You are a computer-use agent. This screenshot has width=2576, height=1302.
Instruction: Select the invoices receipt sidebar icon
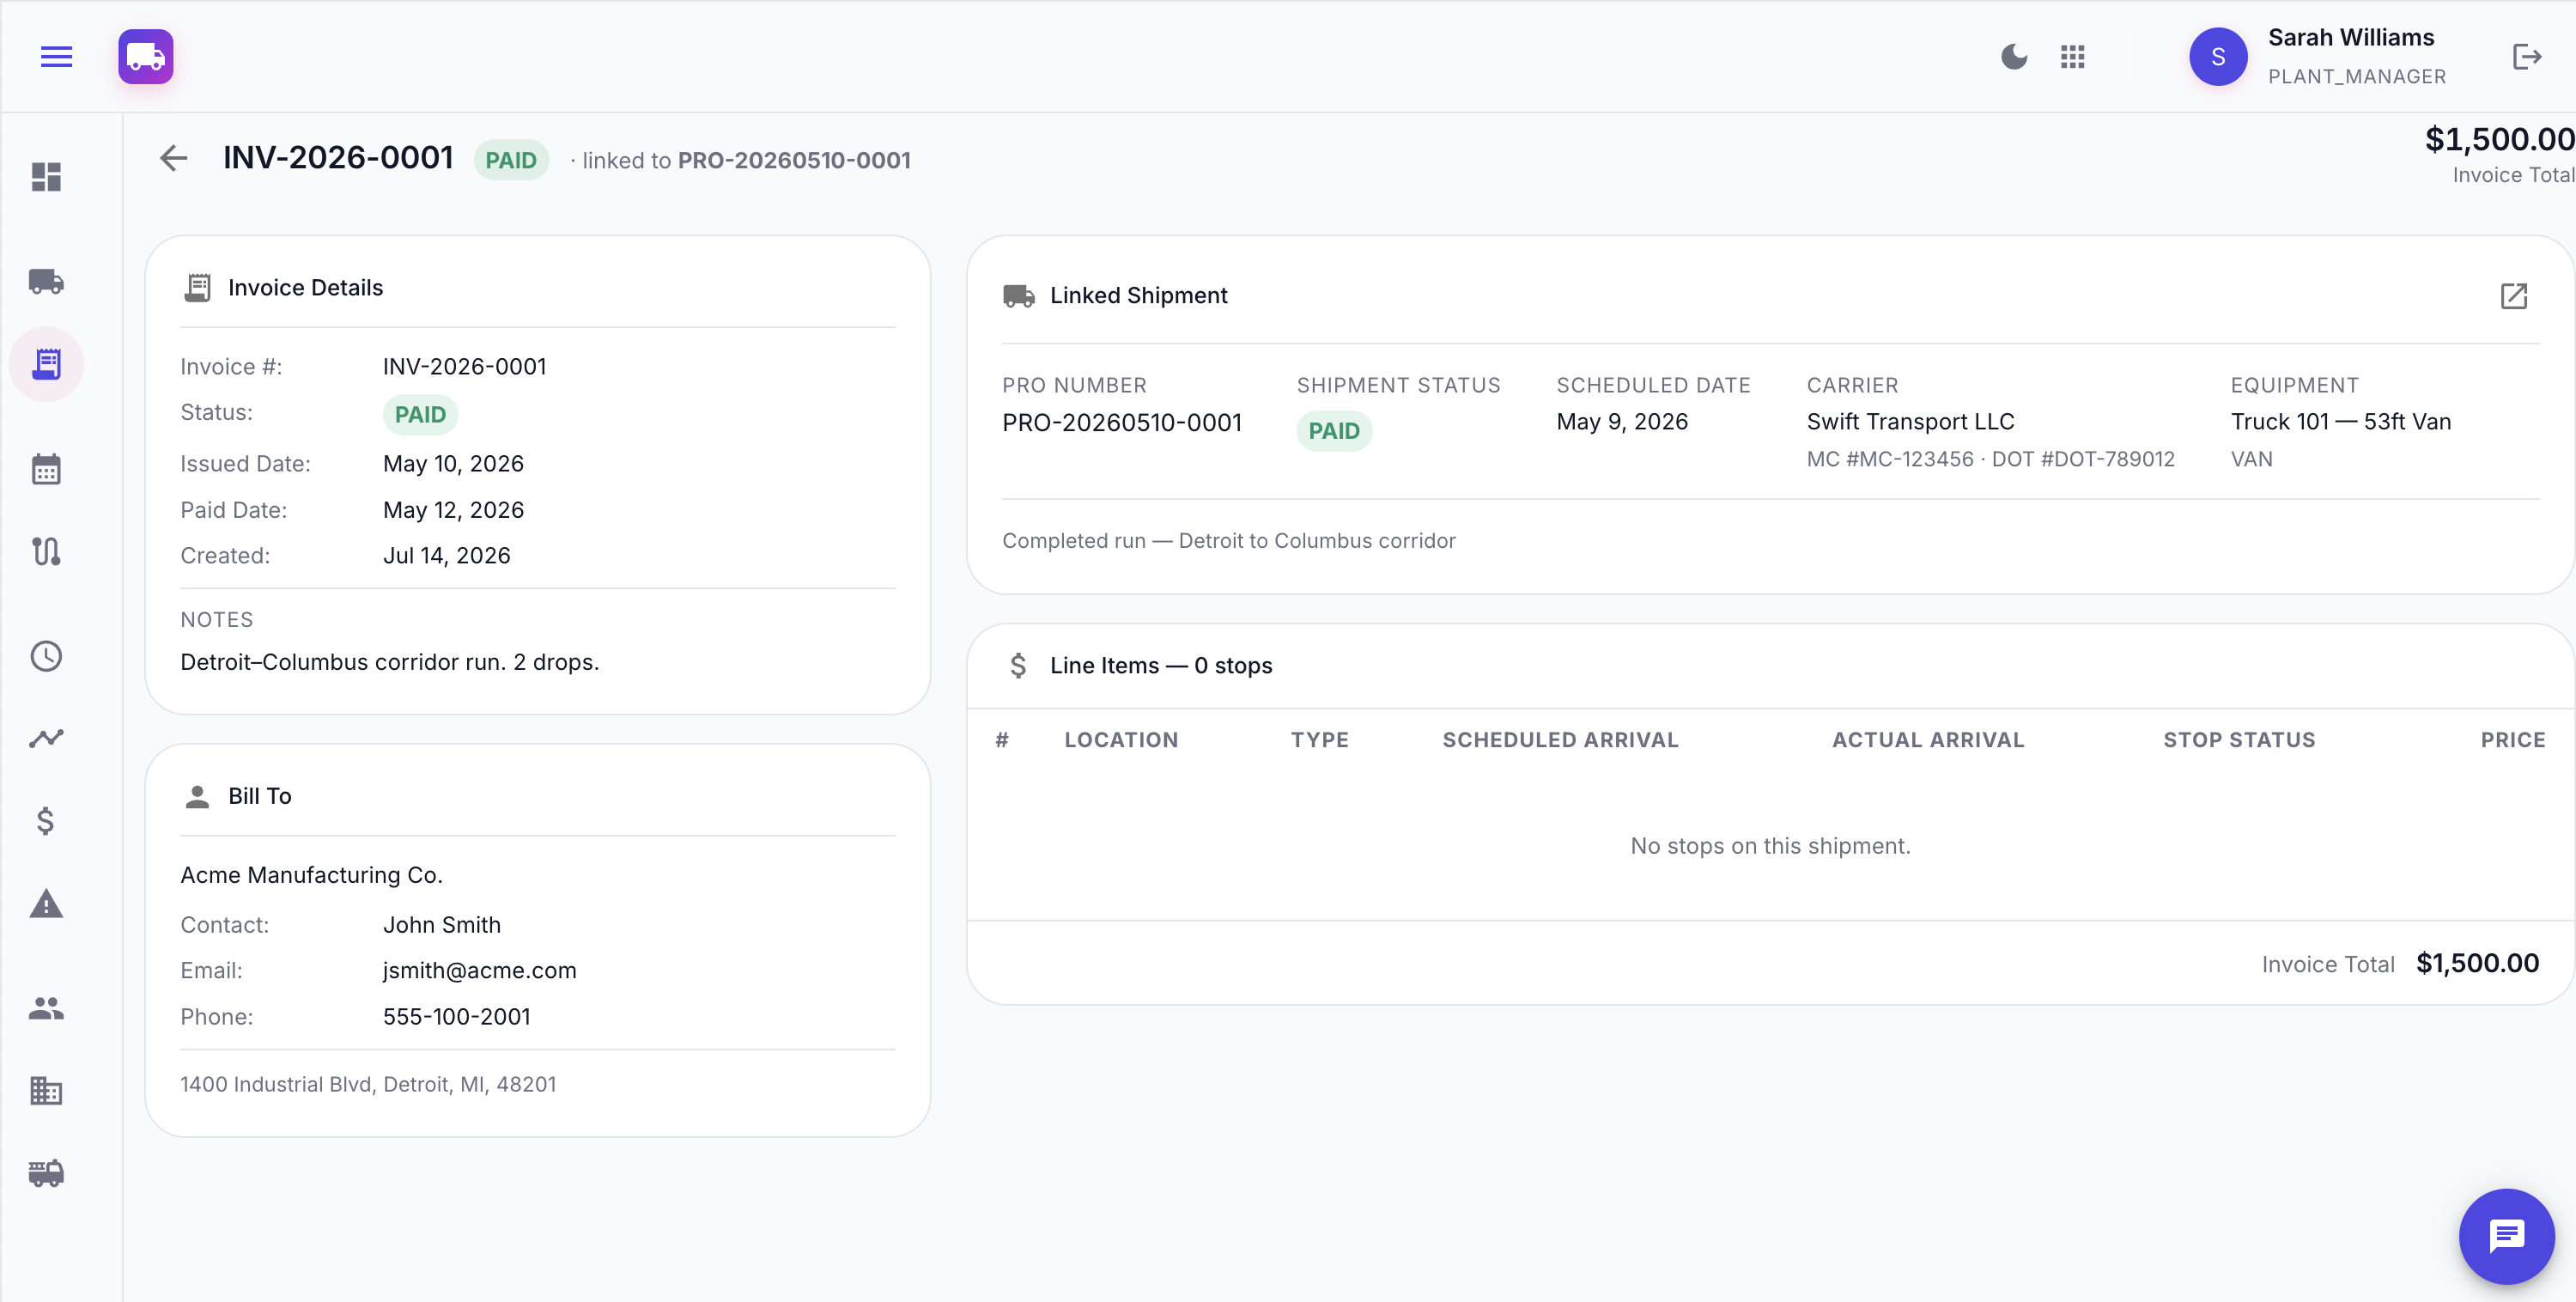point(46,364)
